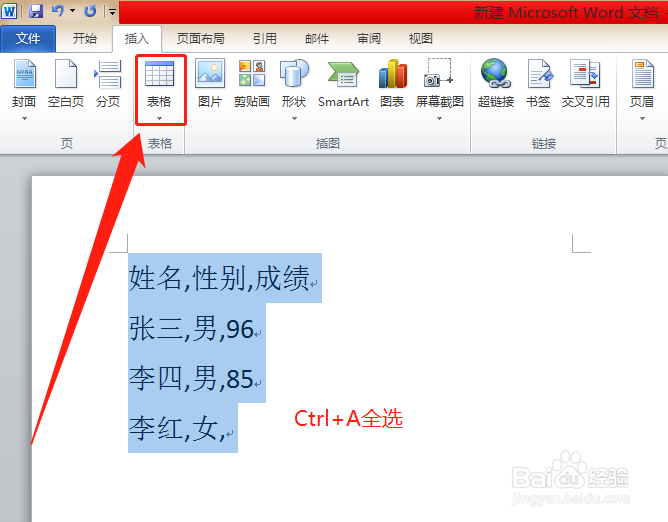Select the 插入 ribbon tab
The height and width of the screenshot is (522, 668).
tap(137, 39)
